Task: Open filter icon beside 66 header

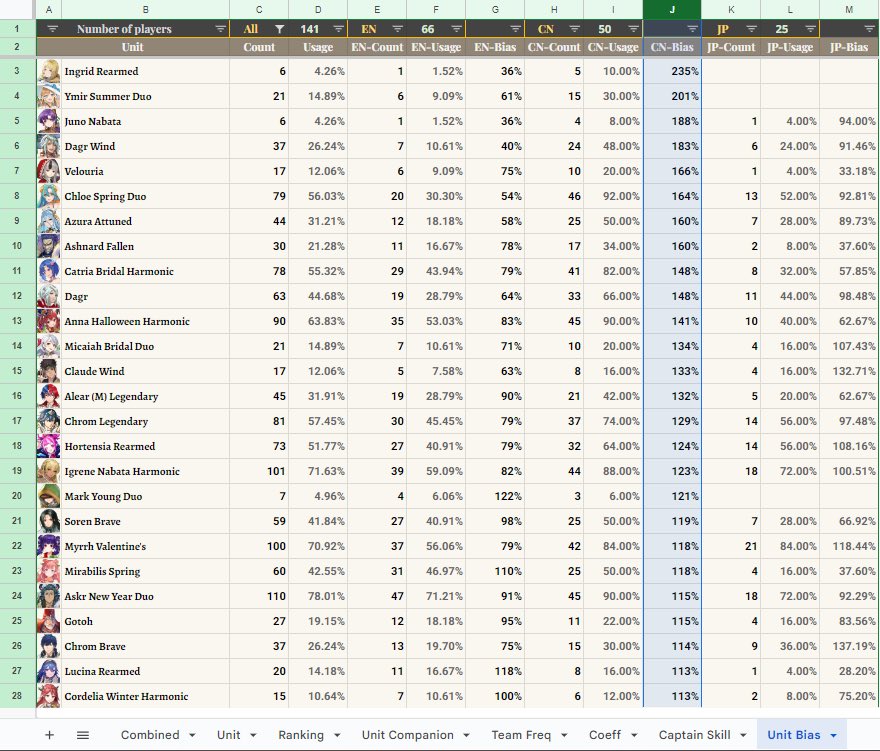Action: coord(456,29)
